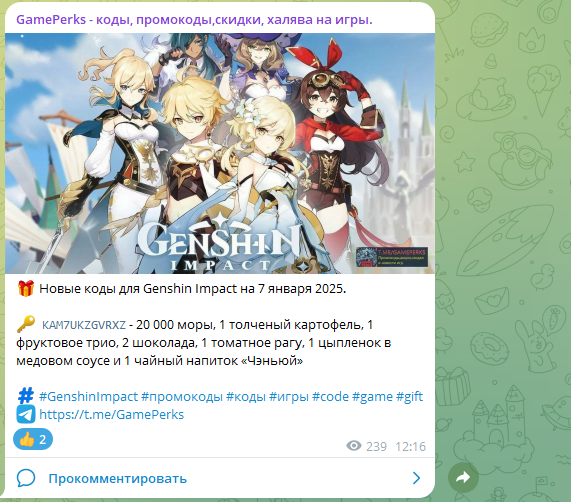This screenshot has width=571, height=502.
Task: Open comments via the right chevron arrow
Action: pos(417,478)
